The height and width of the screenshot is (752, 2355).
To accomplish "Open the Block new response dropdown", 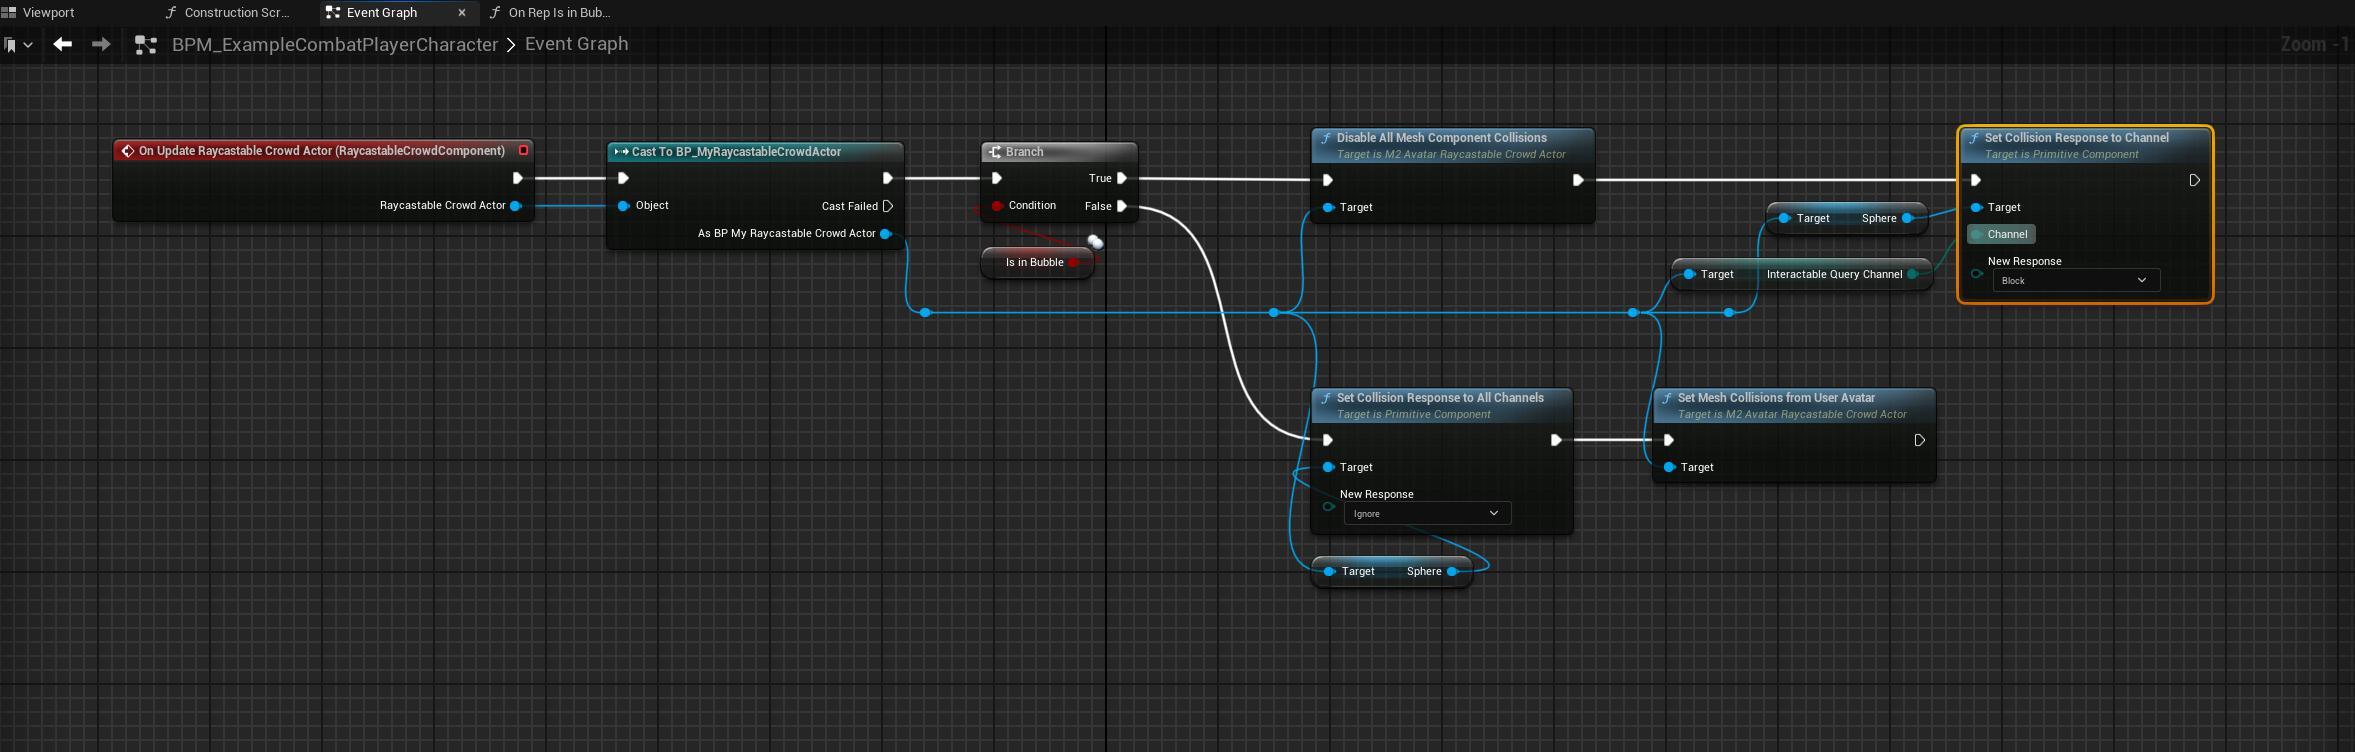I will 2076,281.
